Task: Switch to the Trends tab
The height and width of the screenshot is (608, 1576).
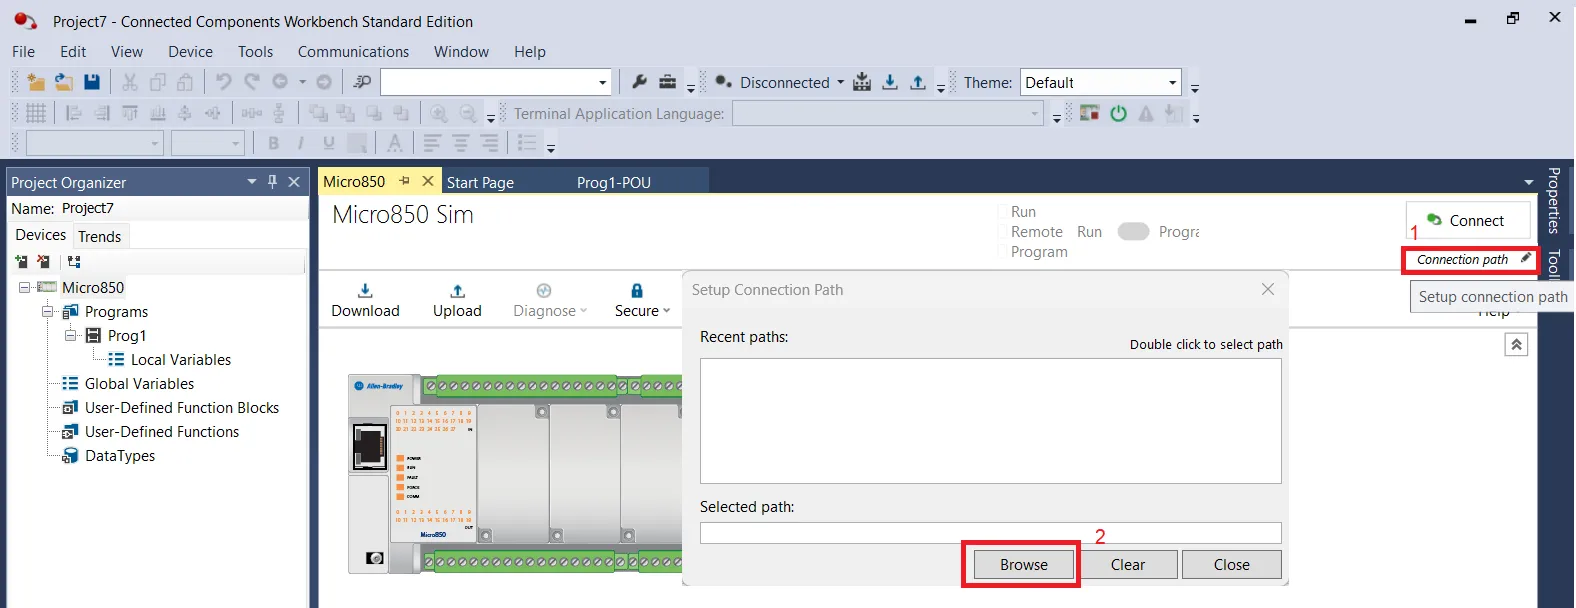Action: point(100,236)
